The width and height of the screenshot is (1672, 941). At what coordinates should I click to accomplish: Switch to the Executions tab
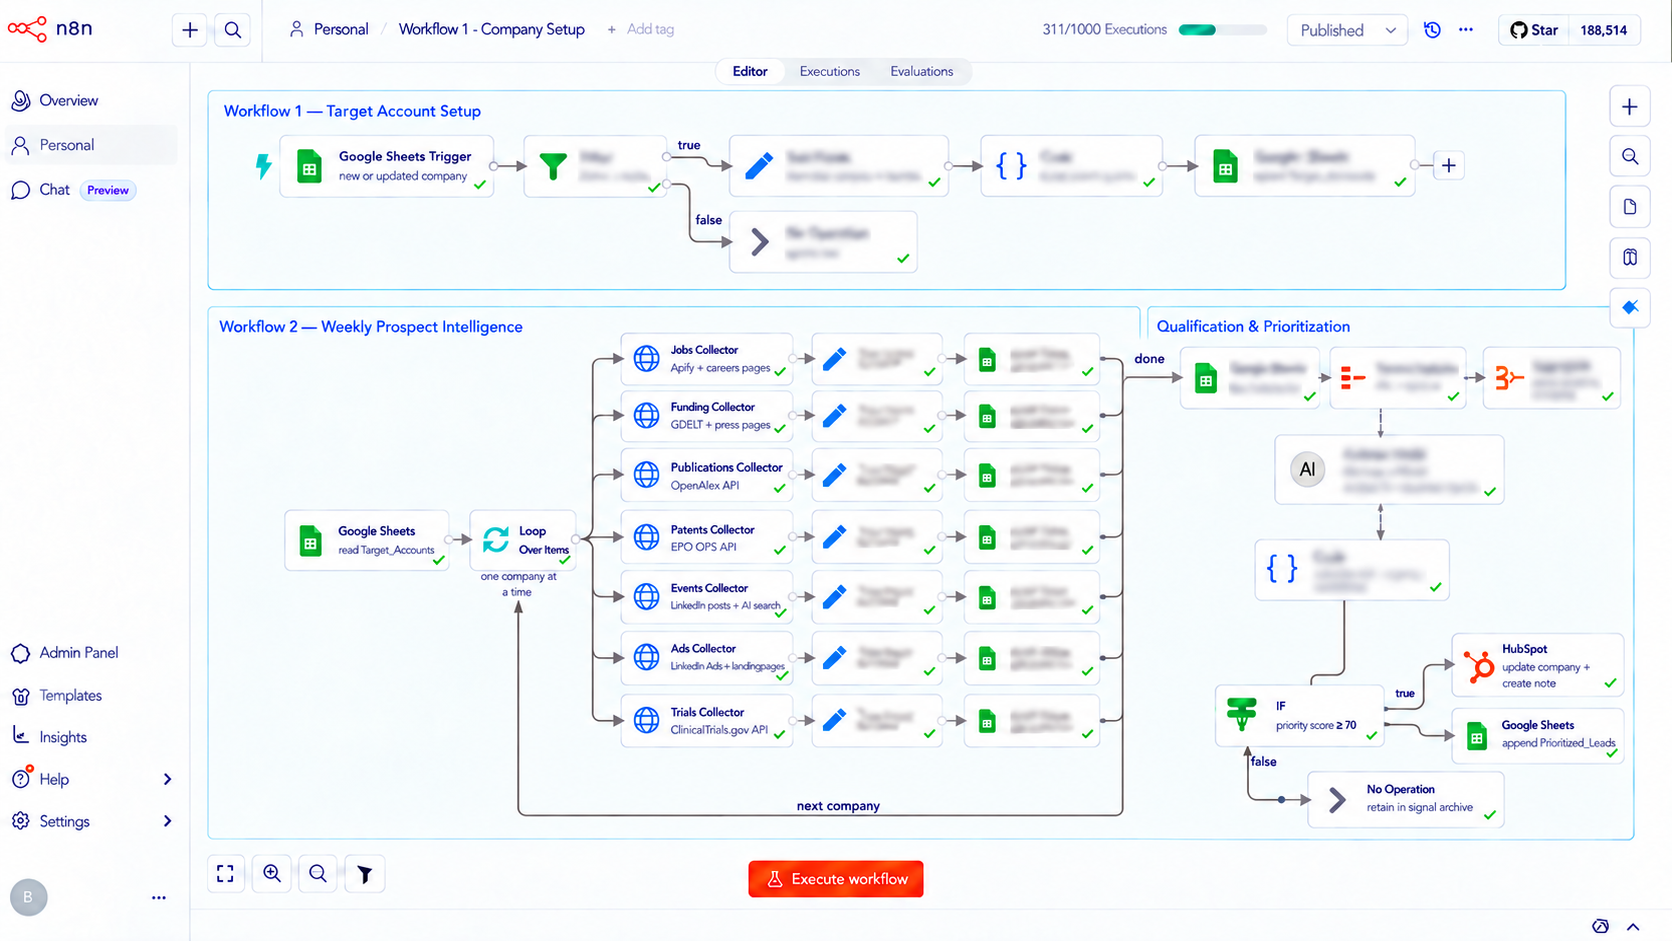coord(829,71)
